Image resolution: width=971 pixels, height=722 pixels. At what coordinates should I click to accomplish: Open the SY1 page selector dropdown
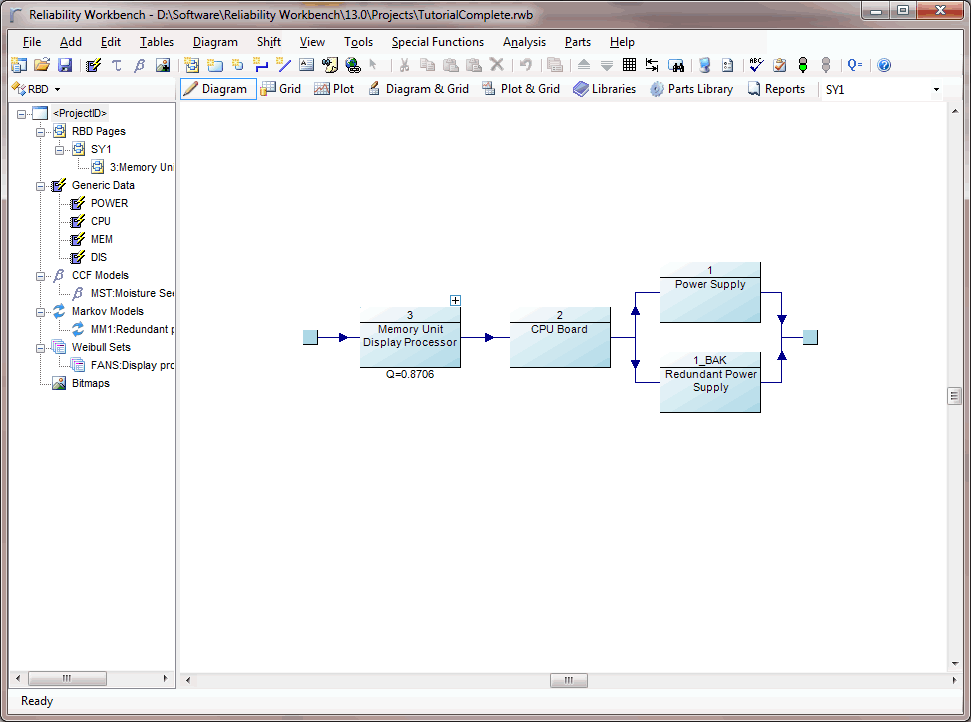tap(935, 89)
